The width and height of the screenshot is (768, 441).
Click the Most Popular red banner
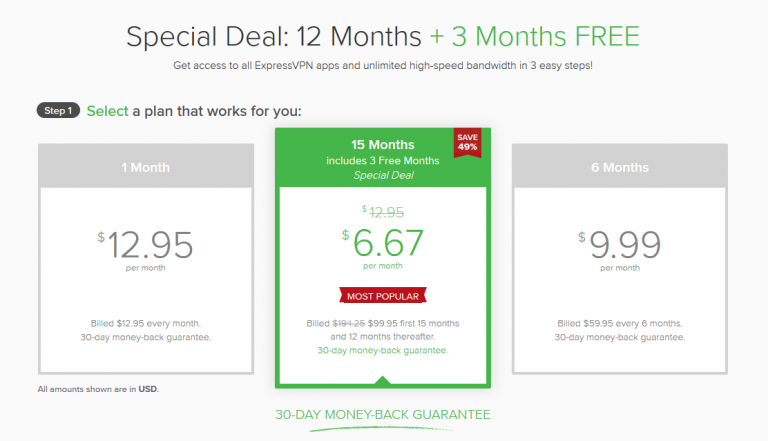[x=383, y=296]
